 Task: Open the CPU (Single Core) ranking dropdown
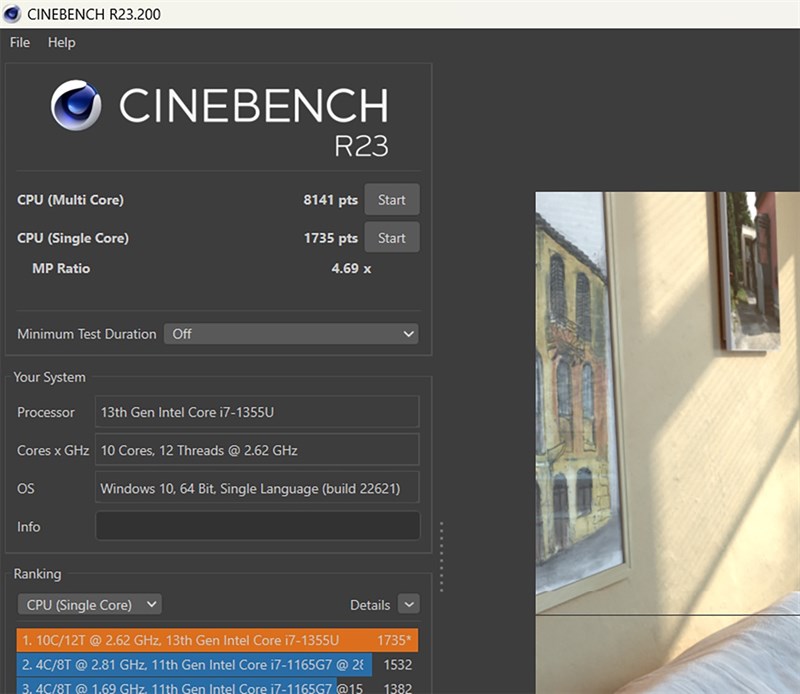(x=90, y=605)
